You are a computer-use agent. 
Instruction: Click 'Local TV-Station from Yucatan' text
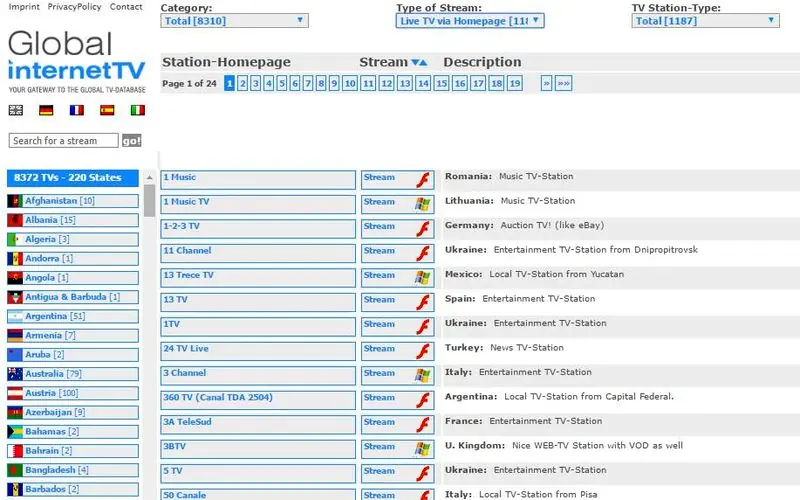(557, 274)
